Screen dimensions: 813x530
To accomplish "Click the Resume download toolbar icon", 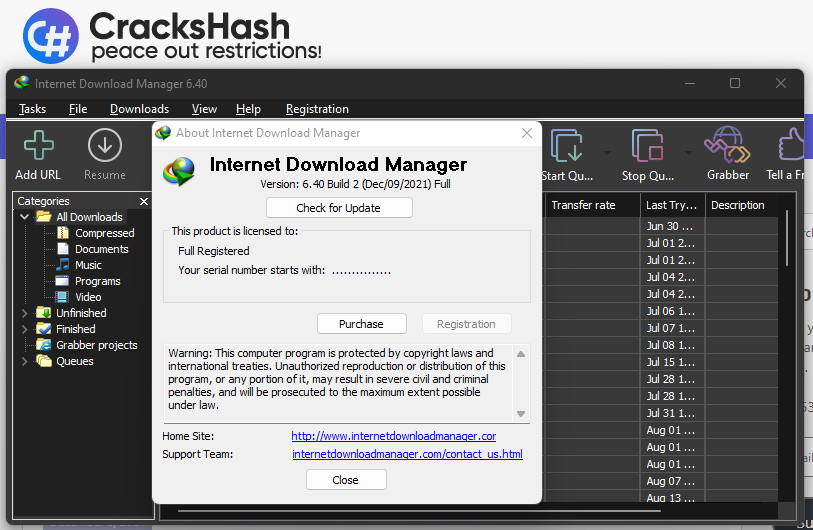I will [x=105, y=145].
